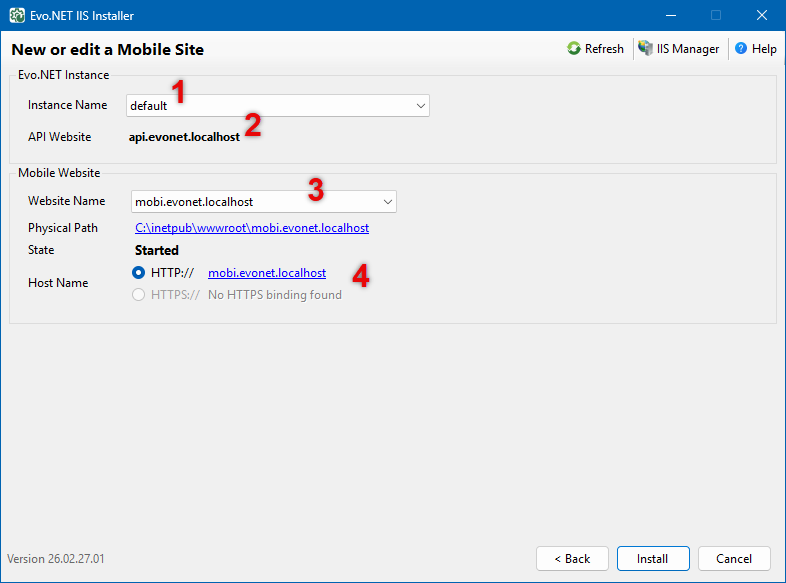
Task: Expand the Website Name dropdown arrow
Action: pyautogui.click(x=387, y=202)
